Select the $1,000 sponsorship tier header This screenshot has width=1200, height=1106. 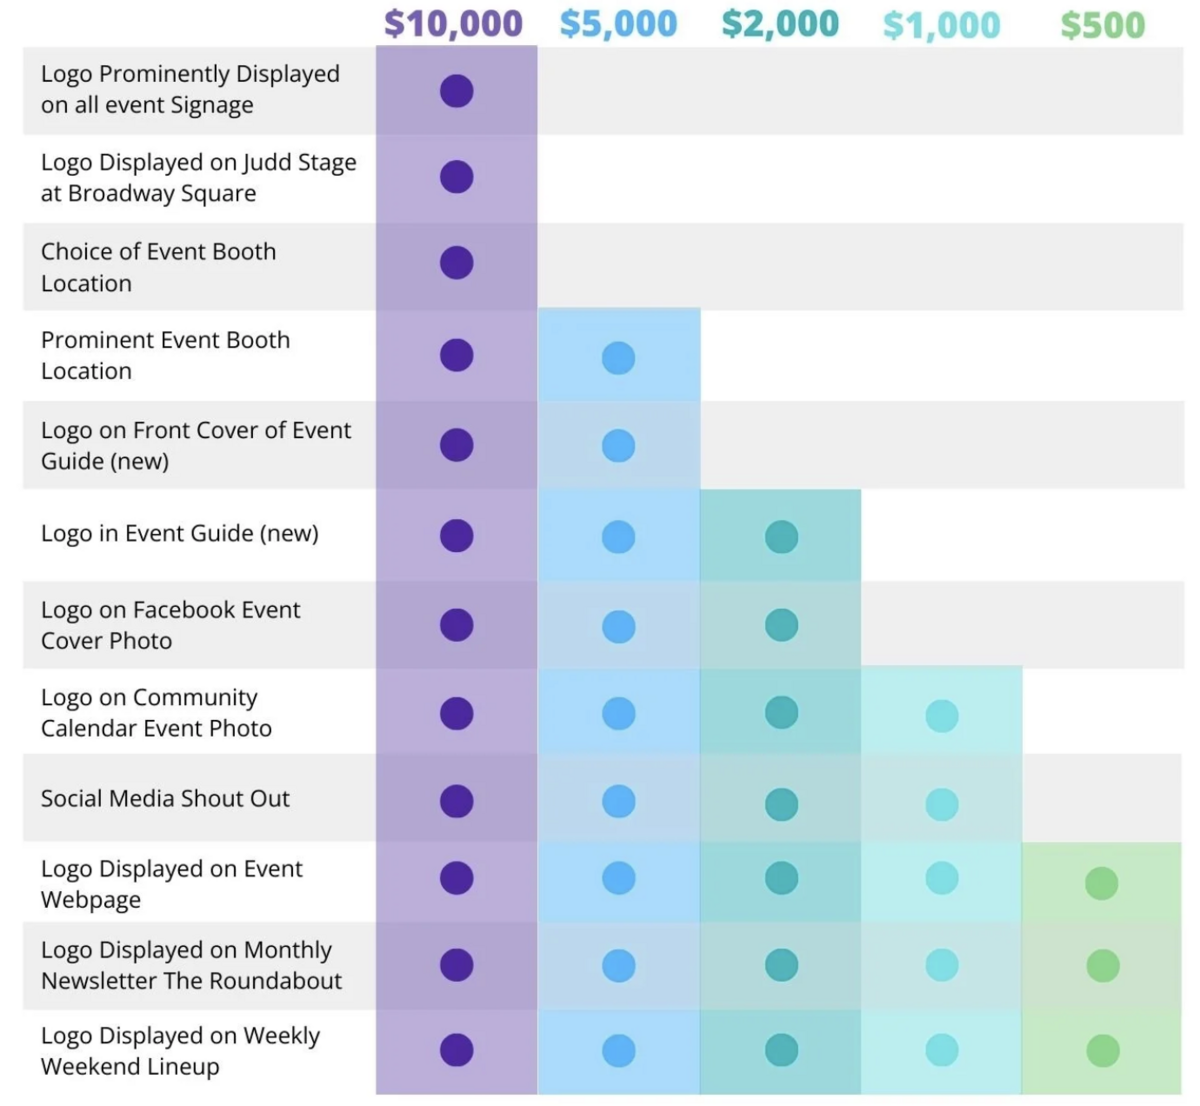pyautogui.click(x=941, y=25)
